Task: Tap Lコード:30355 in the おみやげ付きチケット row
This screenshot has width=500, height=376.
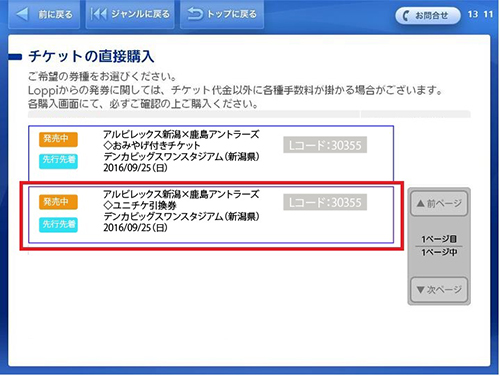Action: pyautogui.click(x=325, y=145)
